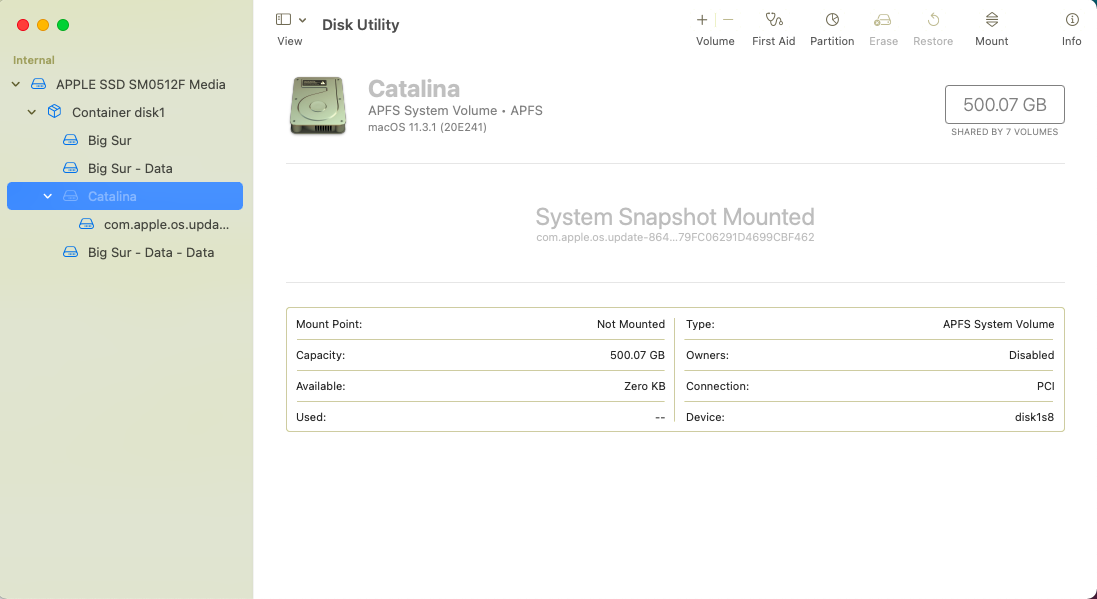Click the Big Sur volume icon
Image resolution: width=1097 pixels, height=599 pixels.
pos(71,140)
